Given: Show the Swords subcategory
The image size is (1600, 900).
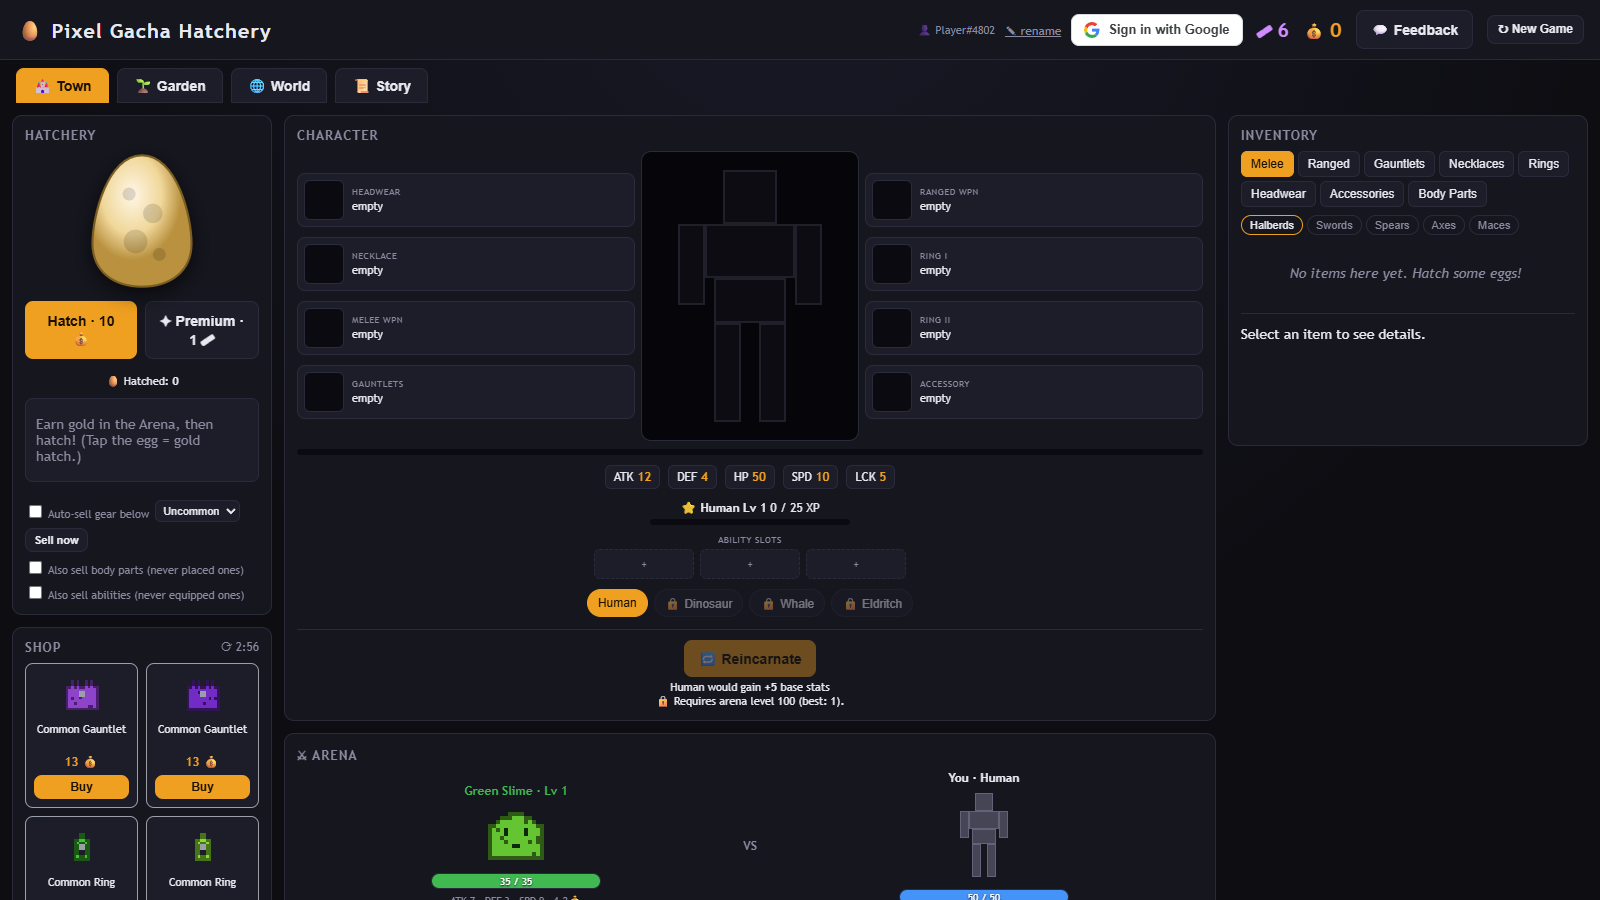Looking at the screenshot, I should (1334, 225).
